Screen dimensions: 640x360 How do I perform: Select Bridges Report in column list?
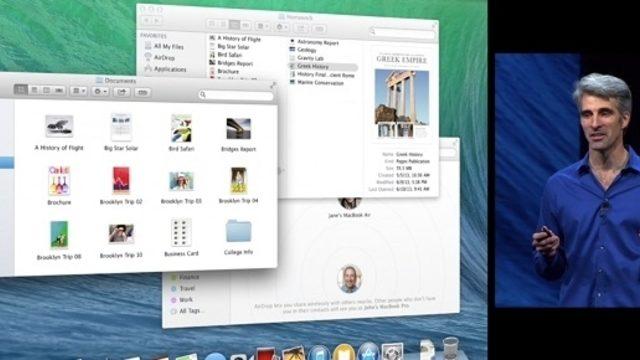pos(231,63)
